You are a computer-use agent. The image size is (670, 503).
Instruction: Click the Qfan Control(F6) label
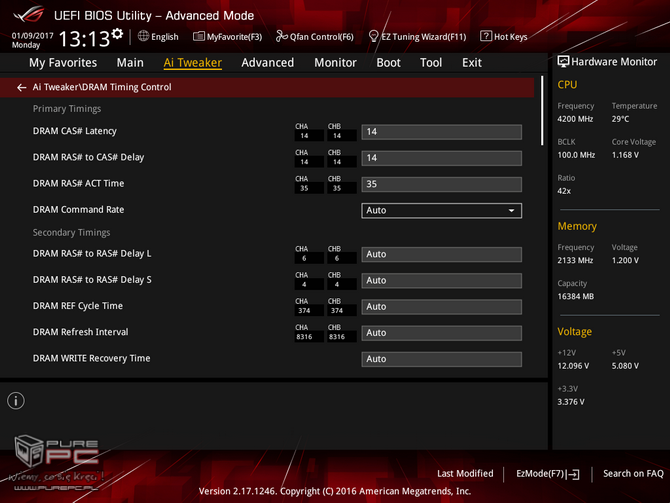[322, 37]
